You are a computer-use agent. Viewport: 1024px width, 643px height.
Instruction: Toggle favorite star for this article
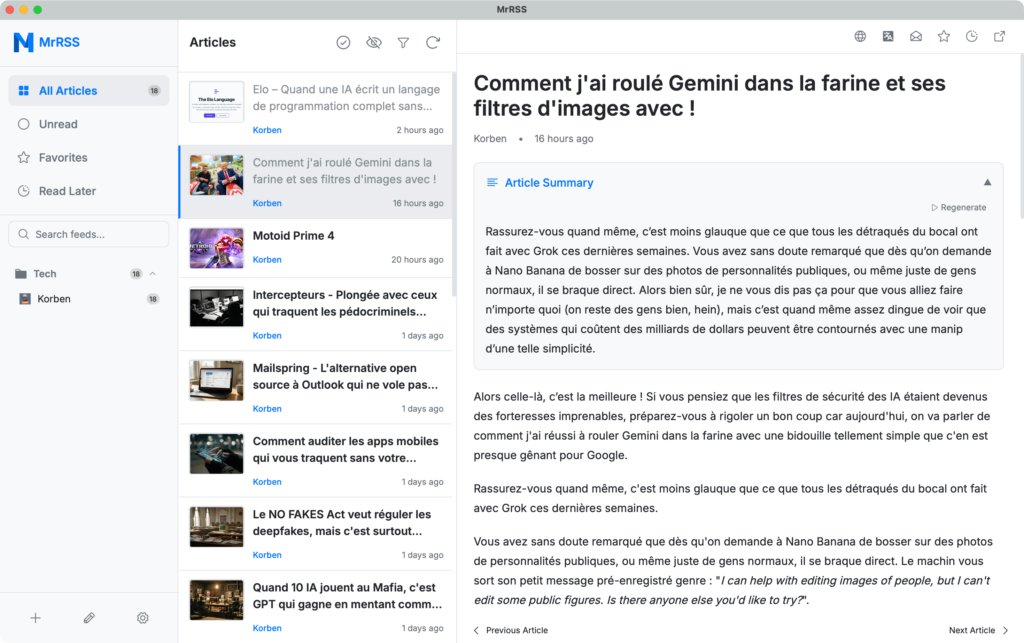click(x=944, y=37)
